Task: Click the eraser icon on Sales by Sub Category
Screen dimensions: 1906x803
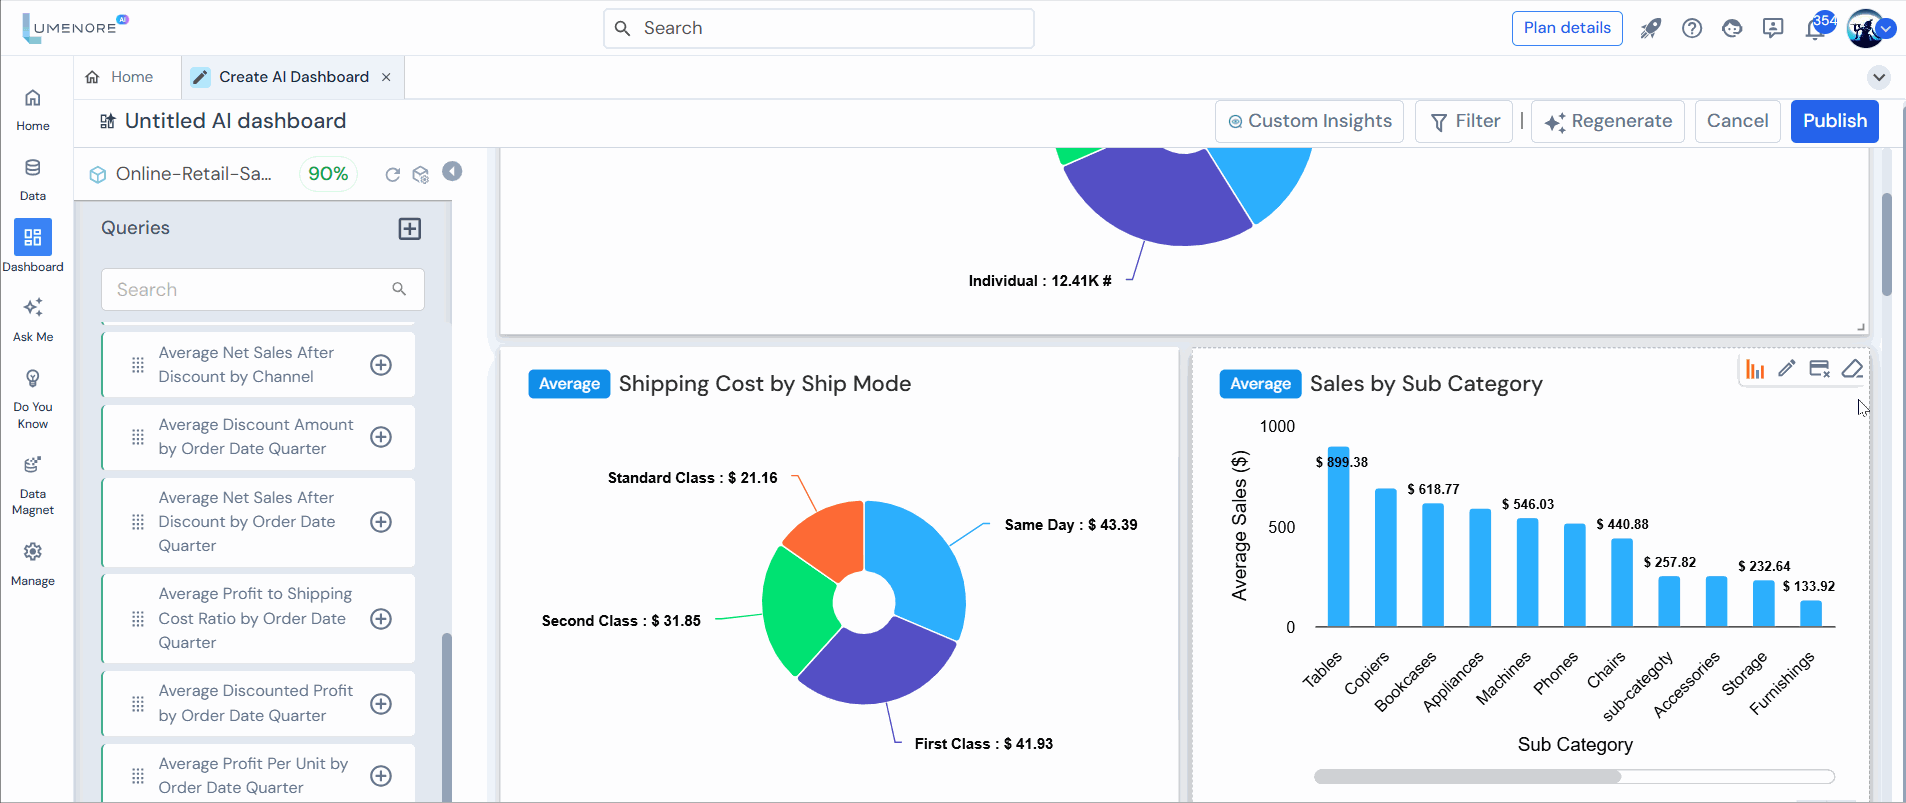Action: 1852,369
